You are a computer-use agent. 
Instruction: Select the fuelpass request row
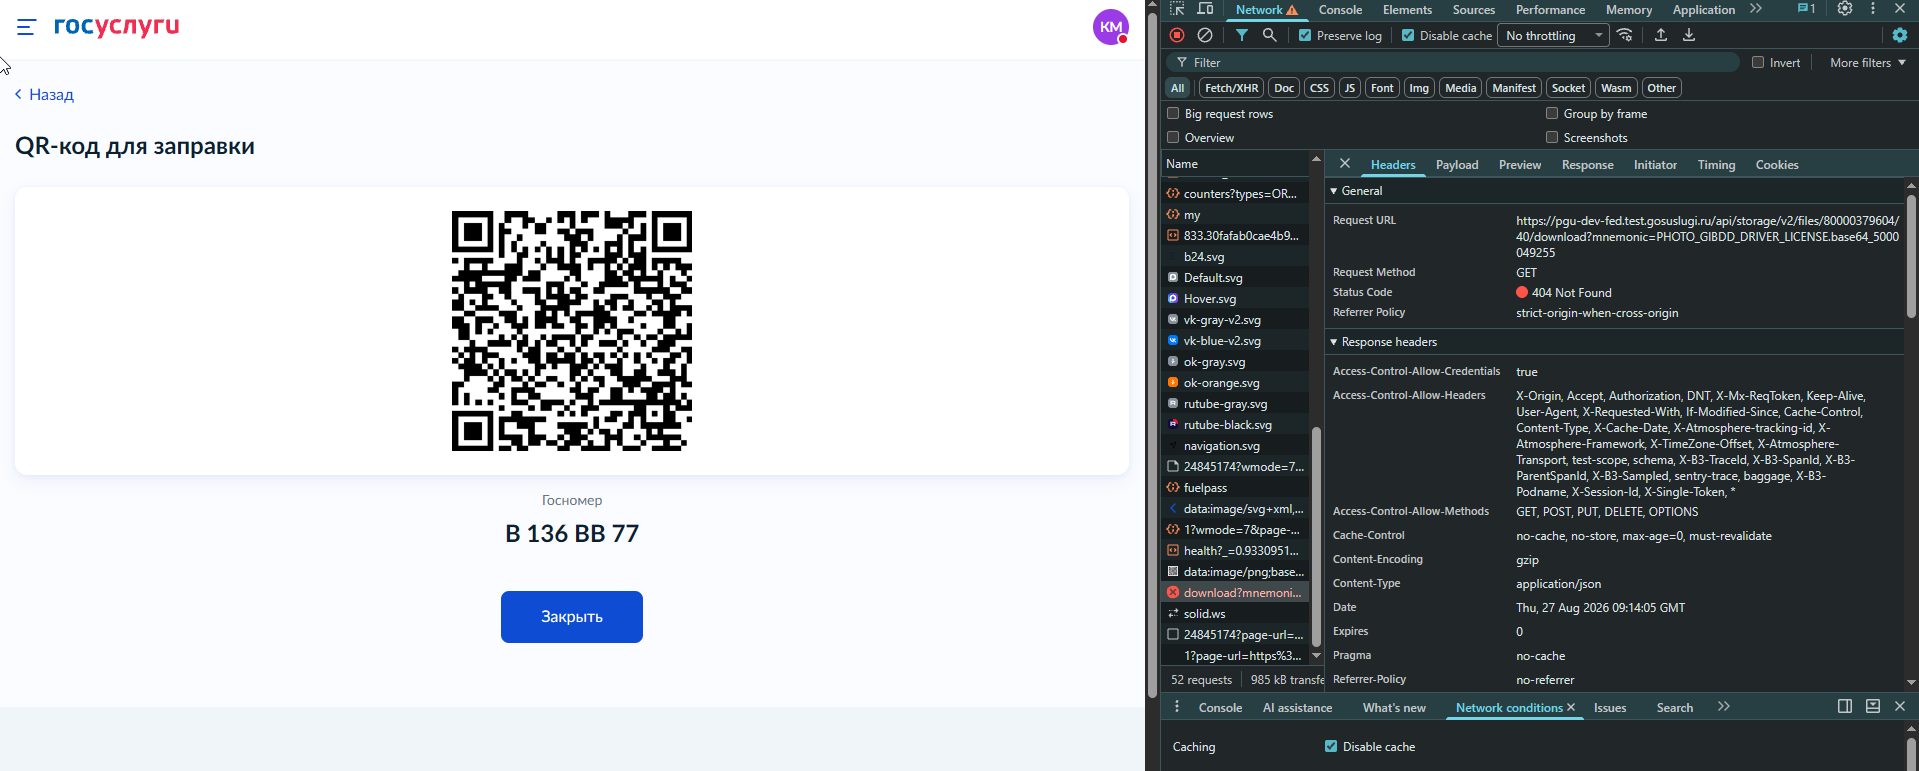pos(1236,488)
